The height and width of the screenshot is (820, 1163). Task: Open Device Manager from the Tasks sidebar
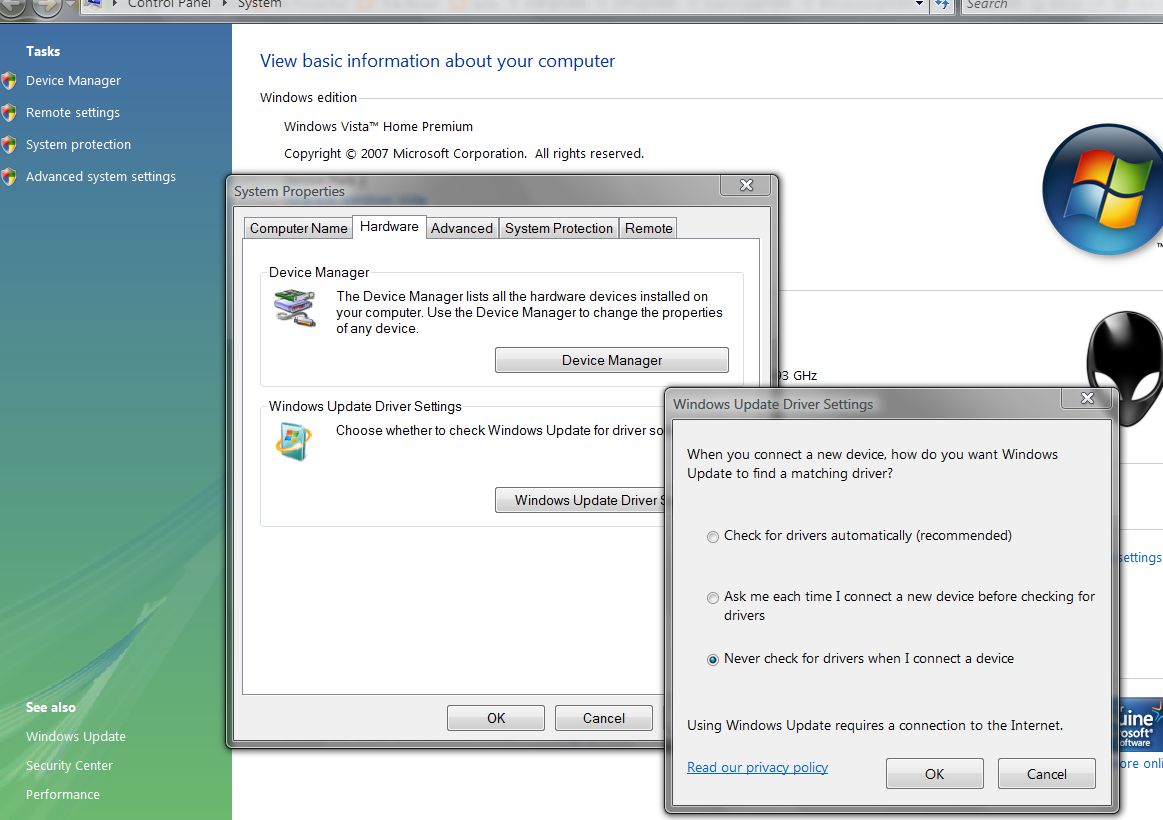tap(73, 81)
